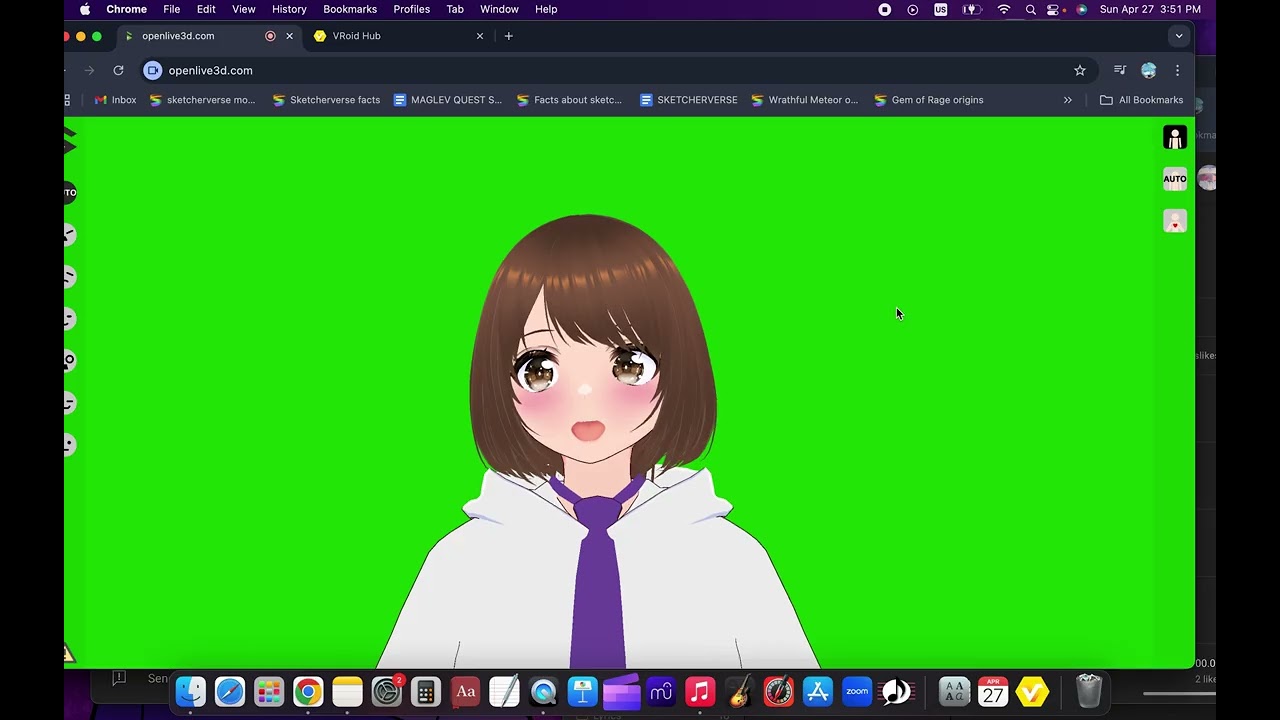Launch Keynote from the Dock
The width and height of the screenshot is (1280, 720).
tap(583, 692)
